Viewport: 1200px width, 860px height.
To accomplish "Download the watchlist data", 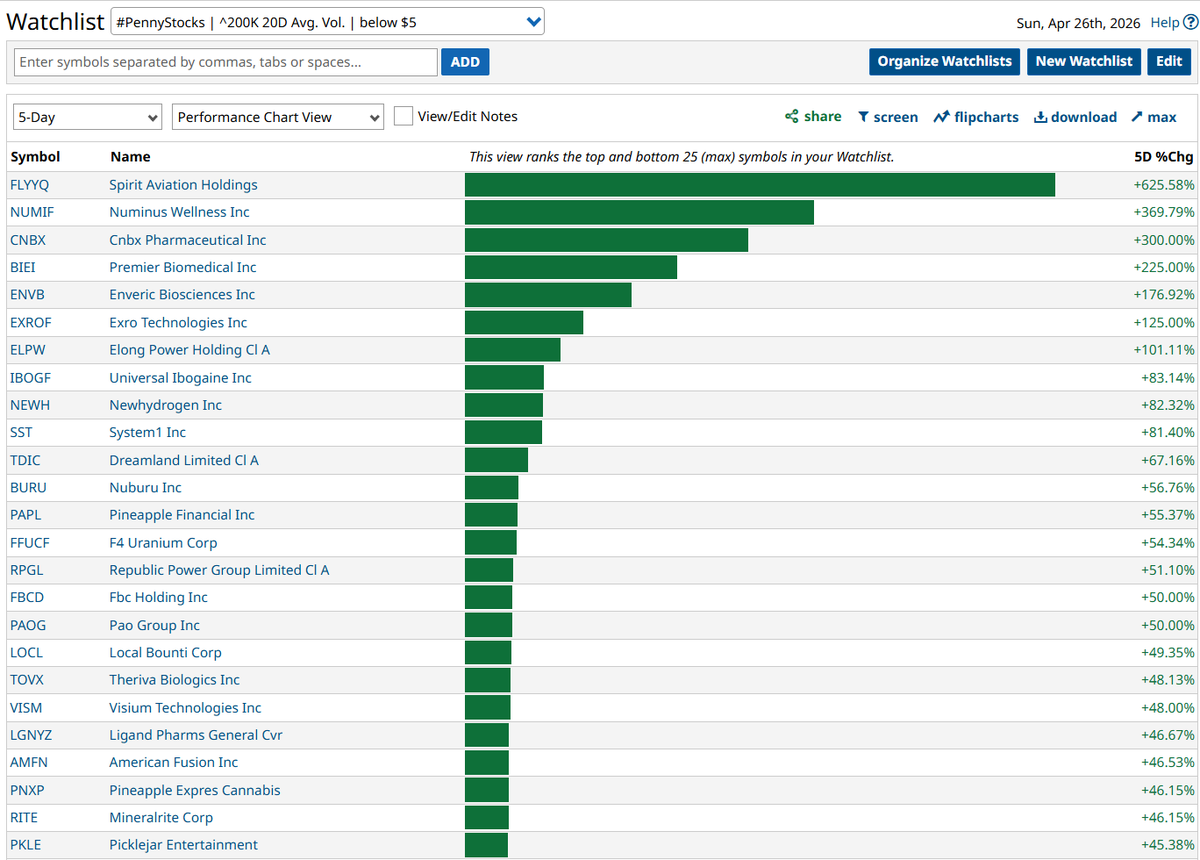I will (1075, 117).
